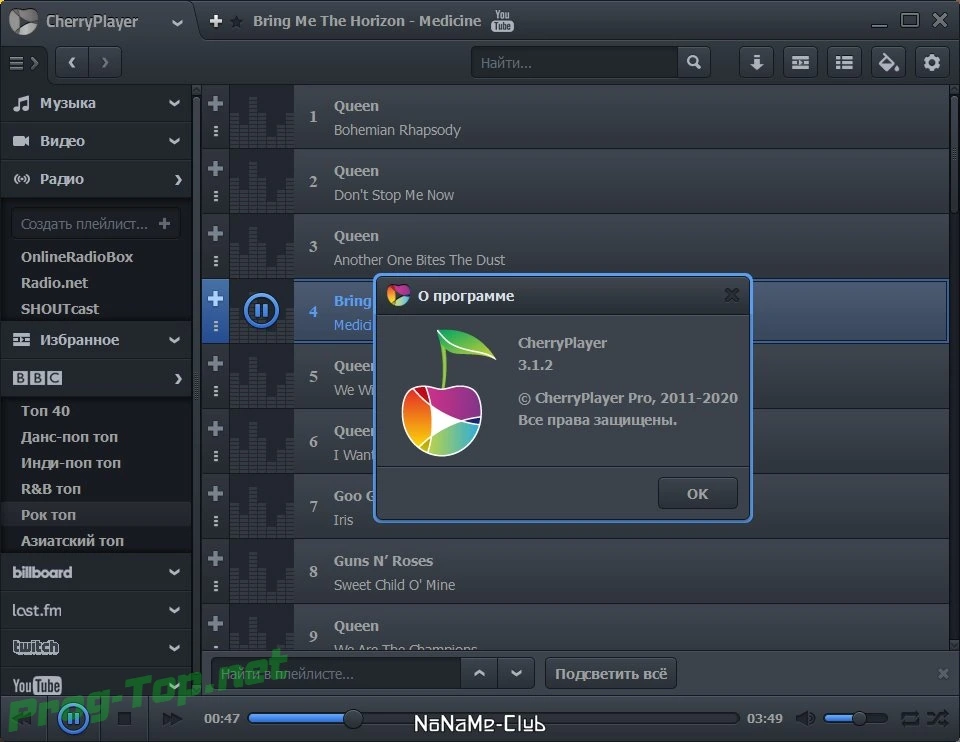The width and height of the screenshot is (960, 742).
Task: Open three-dot menu for Don't Stop Me Now
Action: point(216,196)
